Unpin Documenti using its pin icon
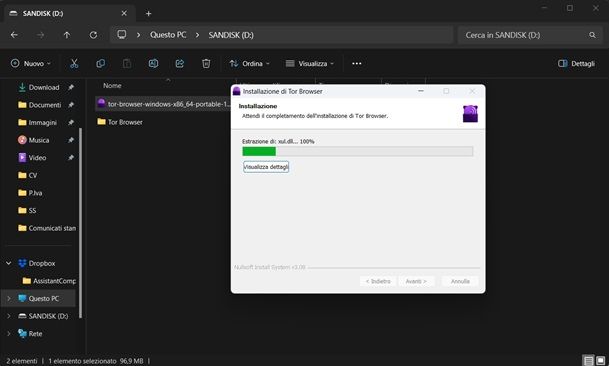This screenshot has height=366, width=610. click(71, 105)
